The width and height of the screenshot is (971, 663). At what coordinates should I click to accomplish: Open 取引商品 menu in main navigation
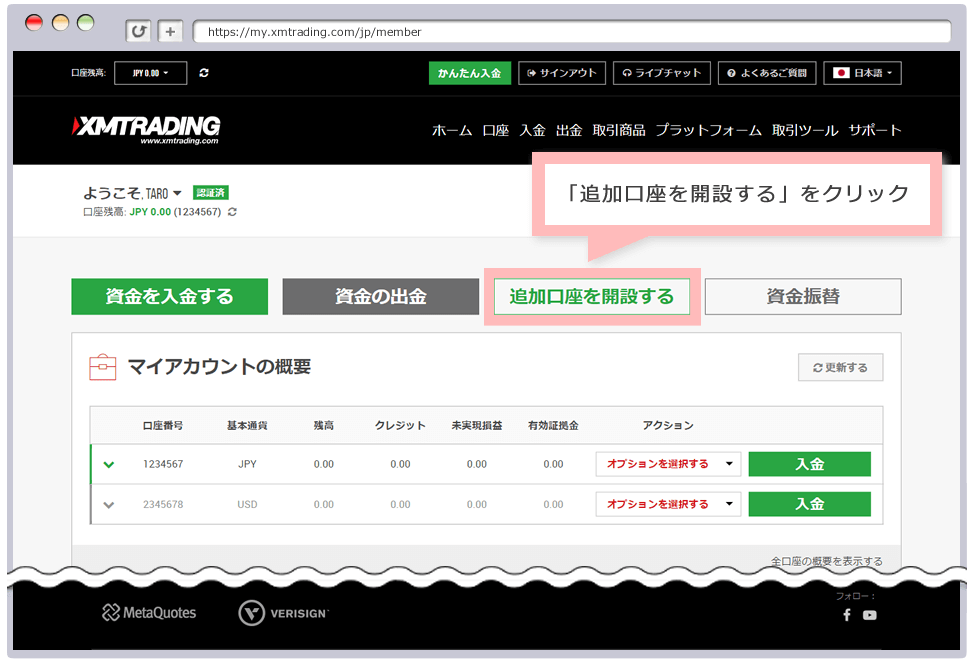pyautogui.click(x=619, y=131)
